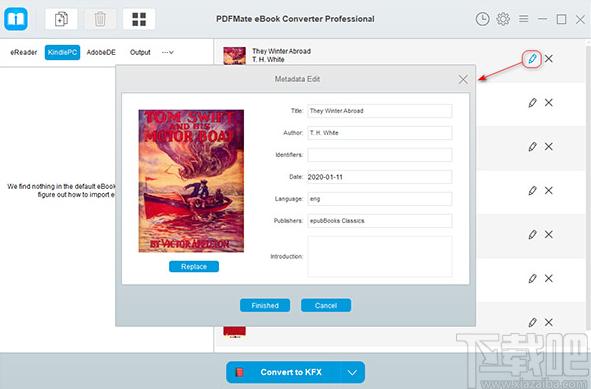
Task: Minimize the PDFMate window
Action: pos(542,19)
